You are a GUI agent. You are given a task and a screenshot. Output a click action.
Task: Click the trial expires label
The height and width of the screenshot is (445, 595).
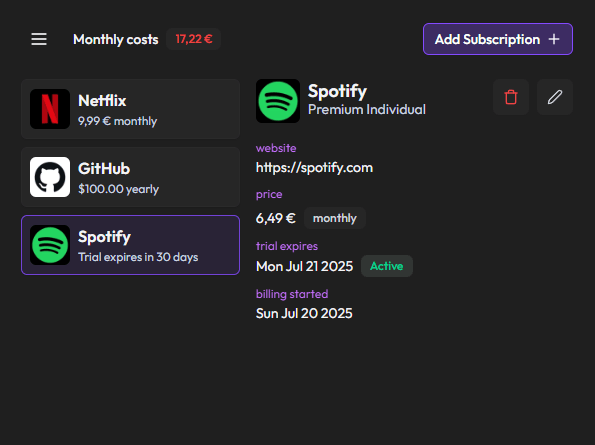[287, 246]
